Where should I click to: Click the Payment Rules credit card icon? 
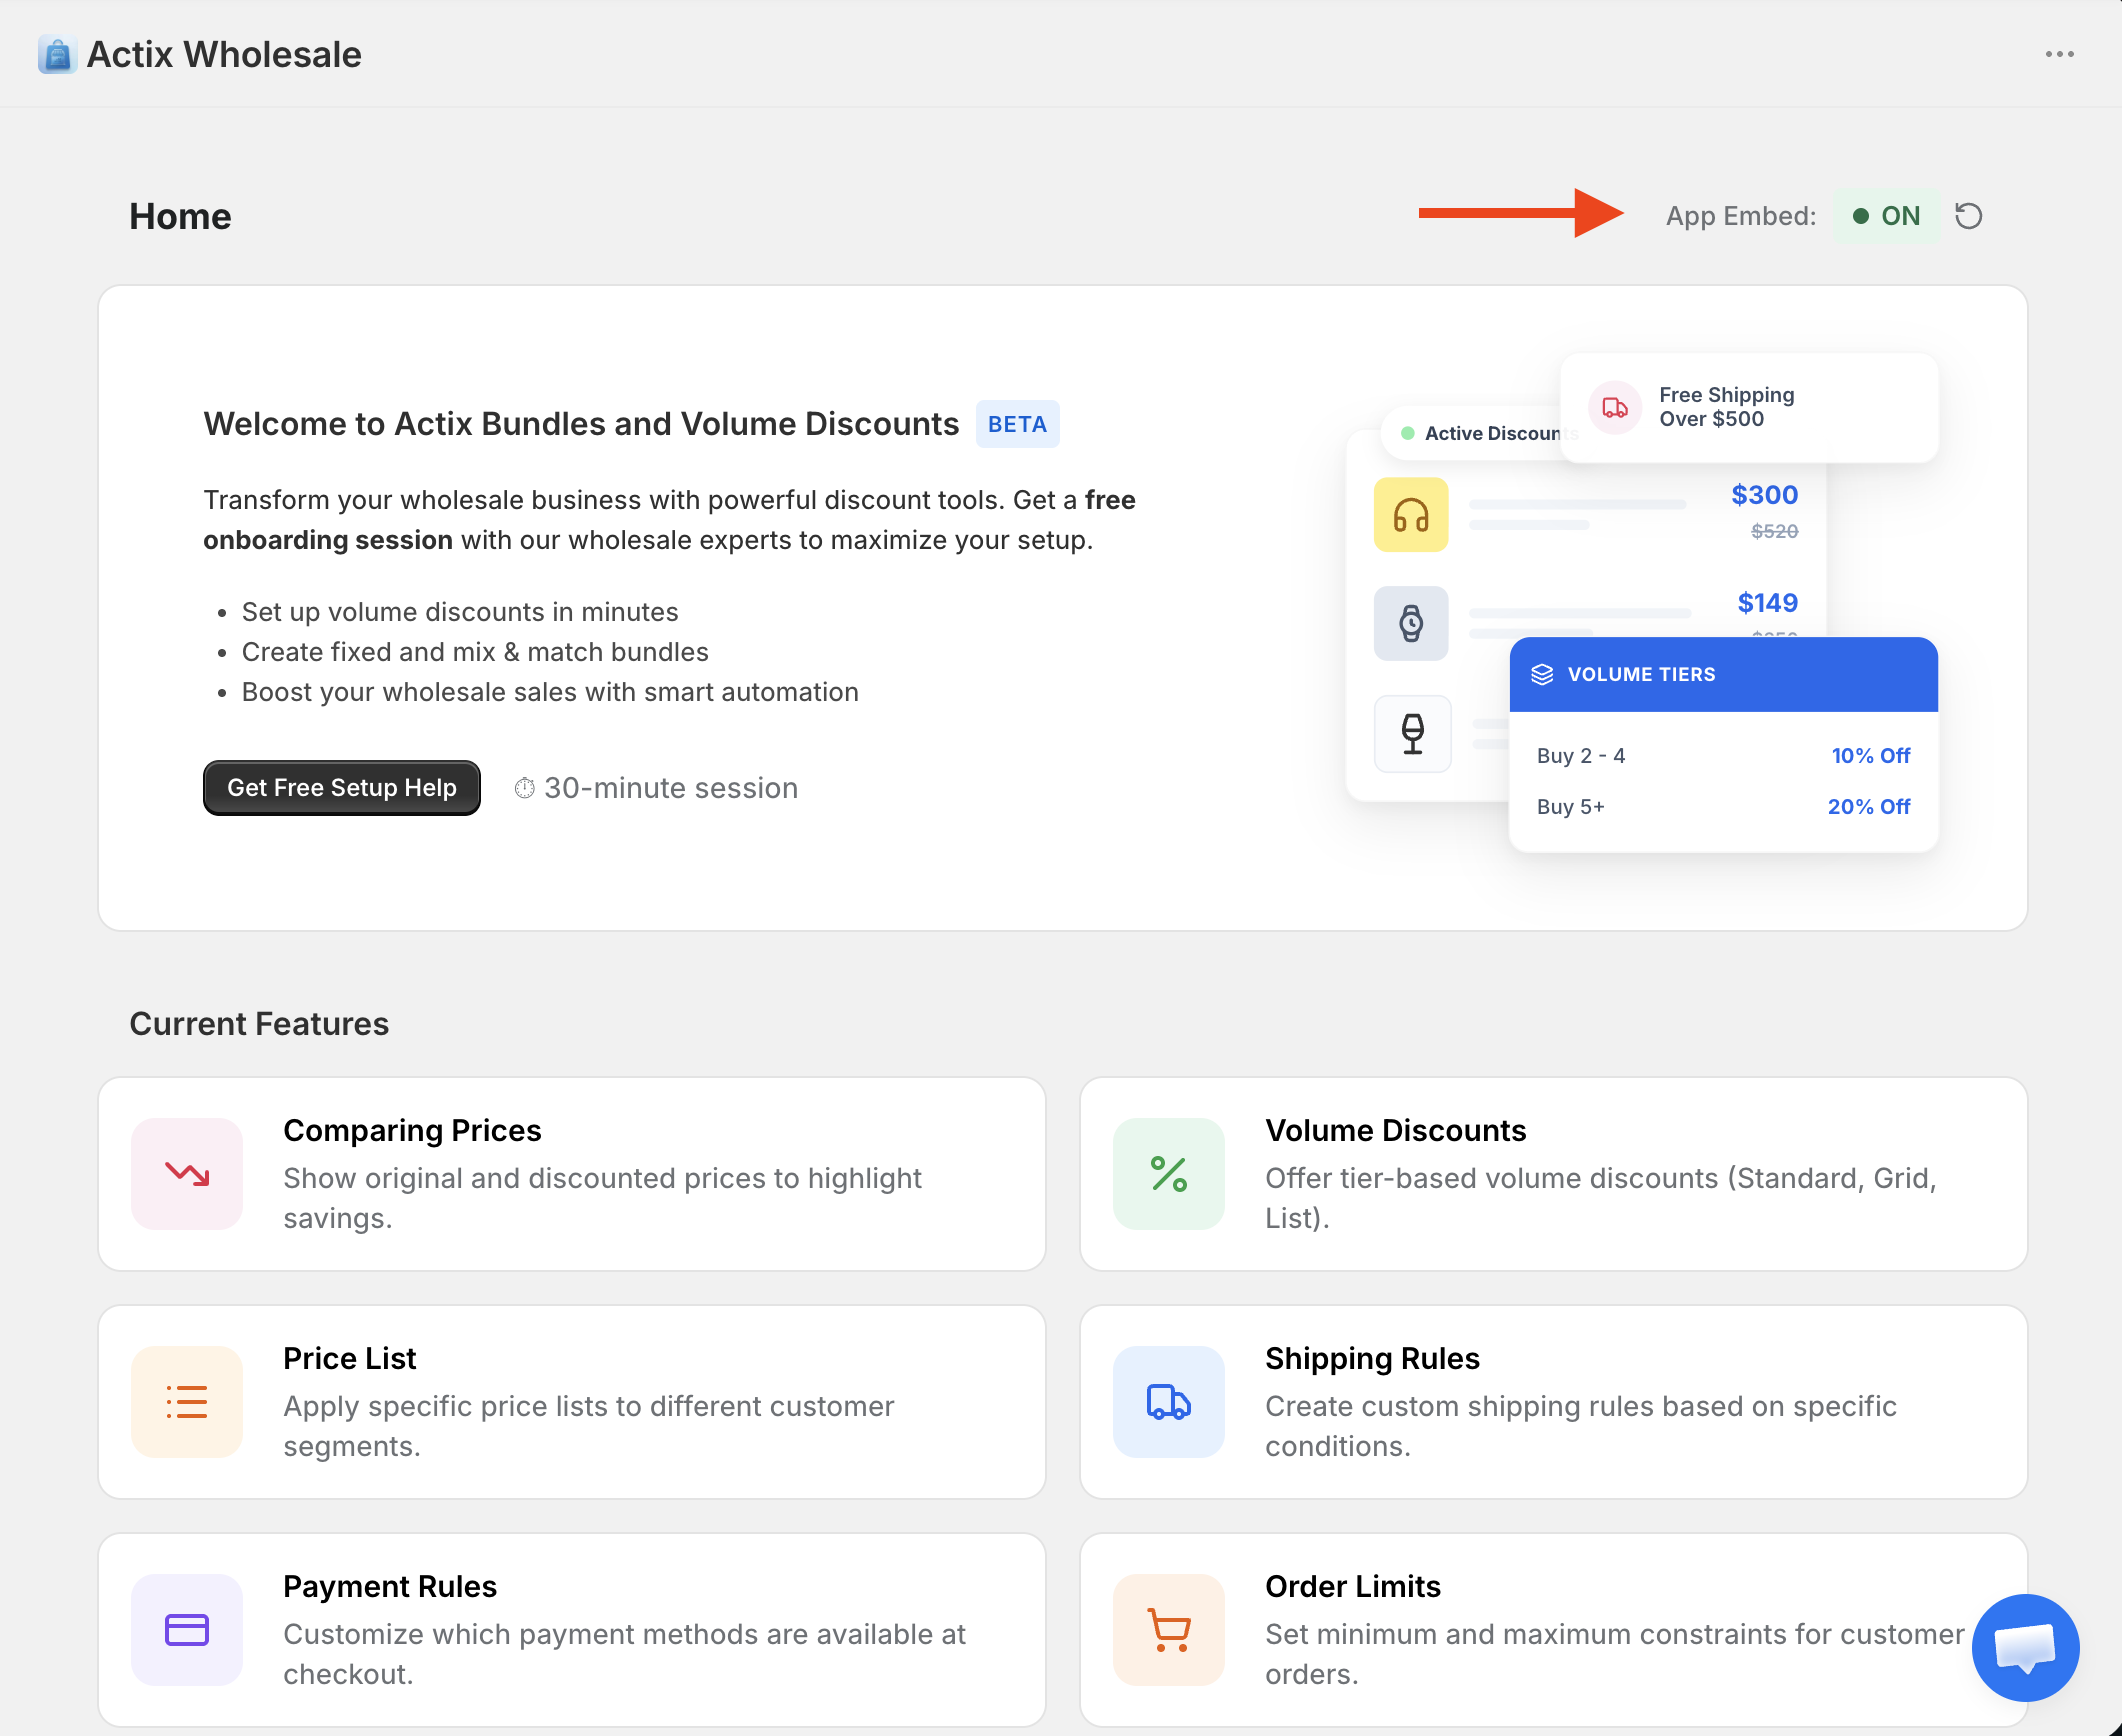tap(187, 1630)
